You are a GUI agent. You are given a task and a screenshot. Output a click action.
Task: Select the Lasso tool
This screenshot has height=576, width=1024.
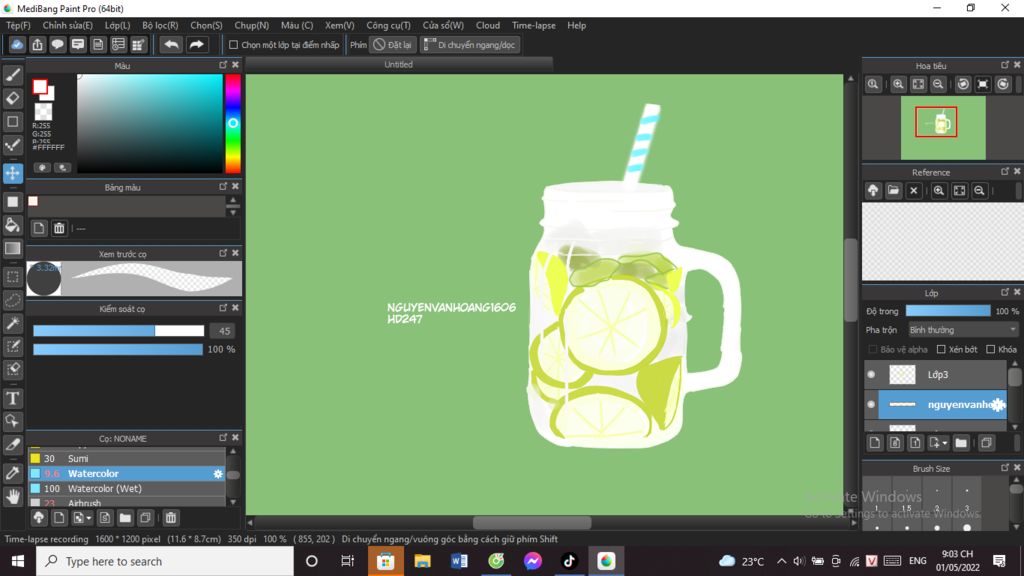click(x=12, y=300)
